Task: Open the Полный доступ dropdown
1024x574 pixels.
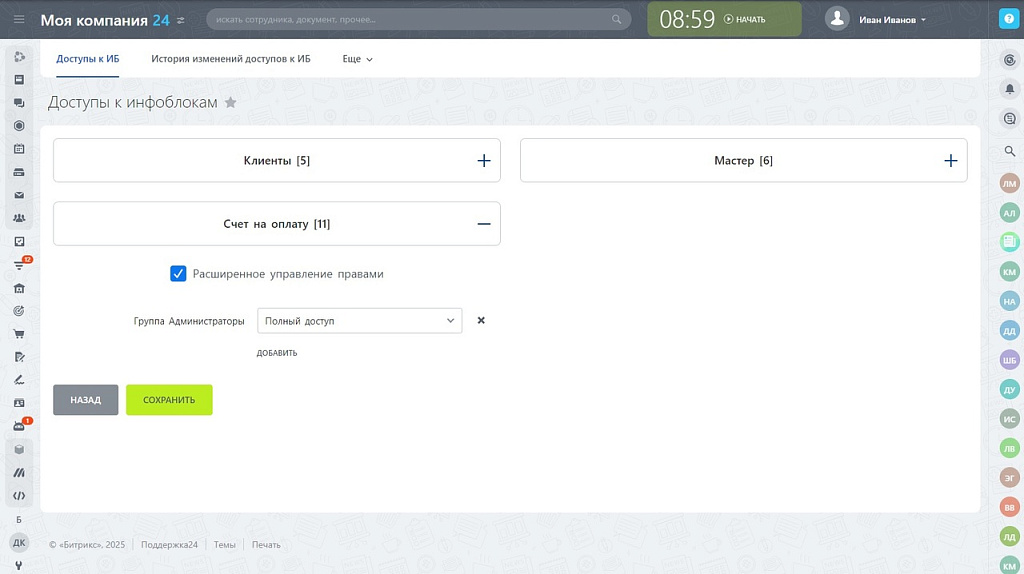Action: (x=359, y=321)
